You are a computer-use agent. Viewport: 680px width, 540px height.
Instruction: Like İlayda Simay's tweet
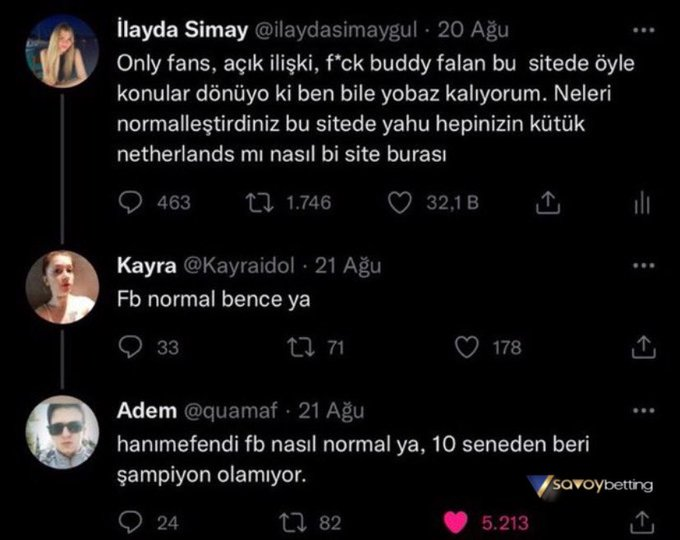[399, 203]
